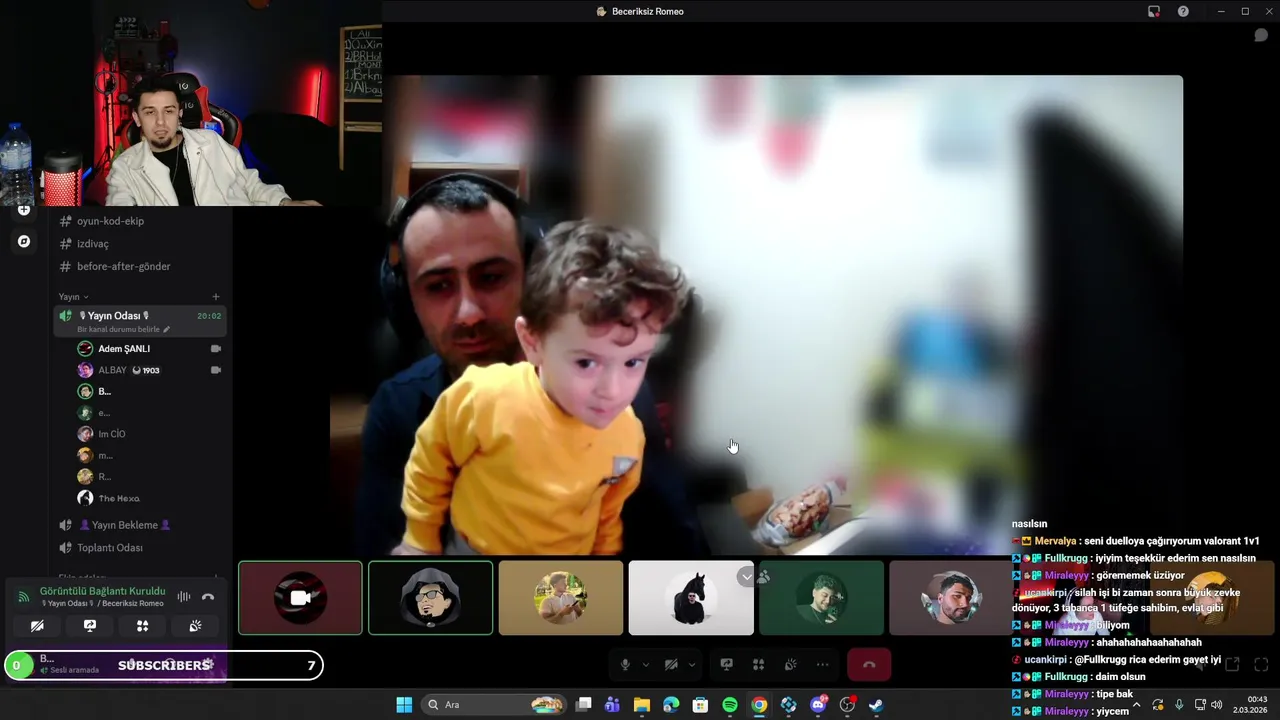This screenshot has height=720, width=1280.
Task: Open File Explorer from the taskbar
Action: click(642, 705)
